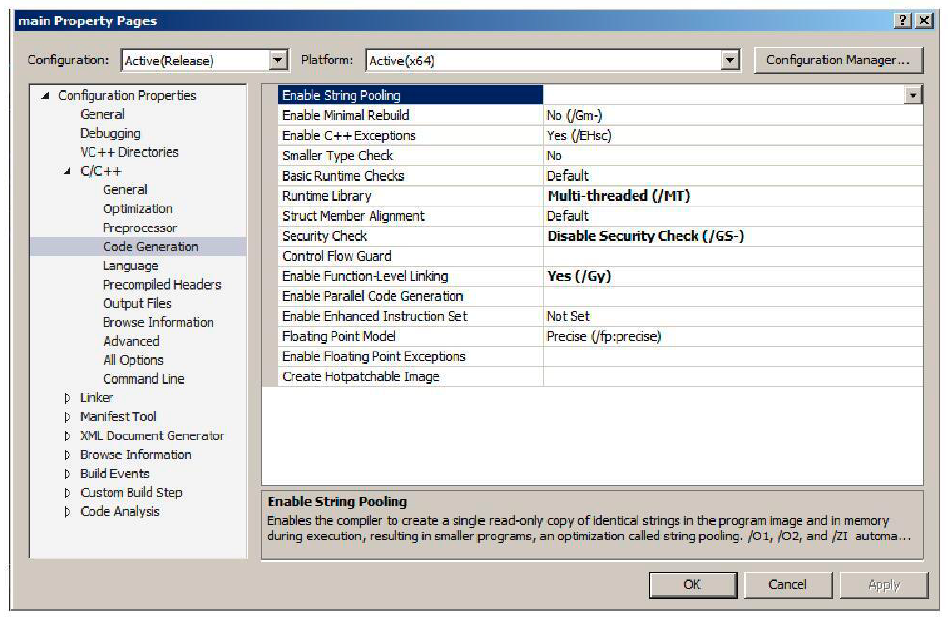Open Enable String Pooling value dropdown arrow
Viewport: 948px width, 619px height.
[912, 95]
